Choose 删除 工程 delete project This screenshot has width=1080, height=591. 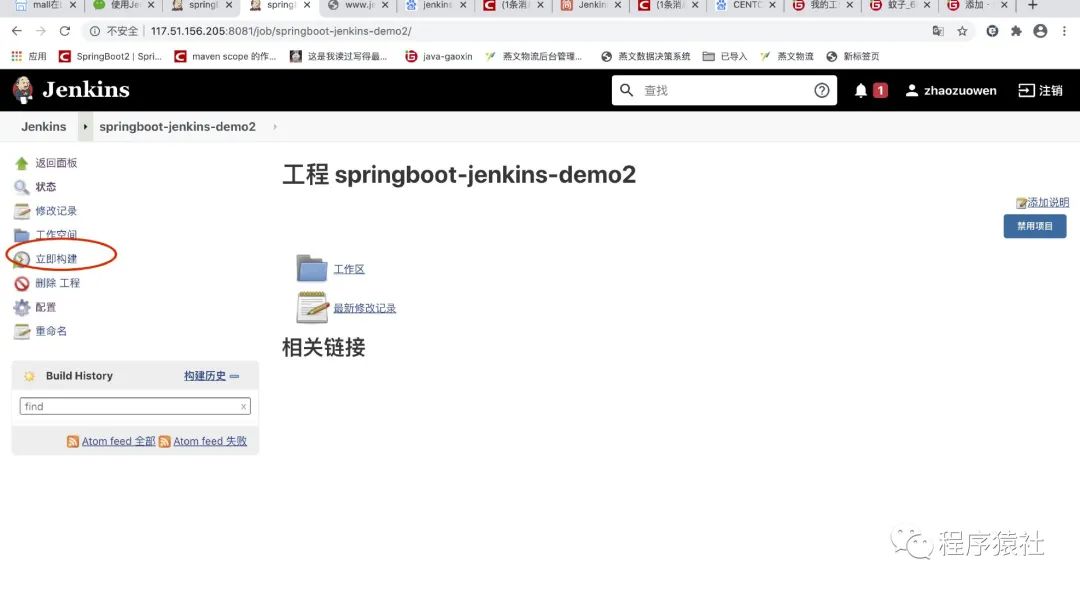(x=58, y=282)
